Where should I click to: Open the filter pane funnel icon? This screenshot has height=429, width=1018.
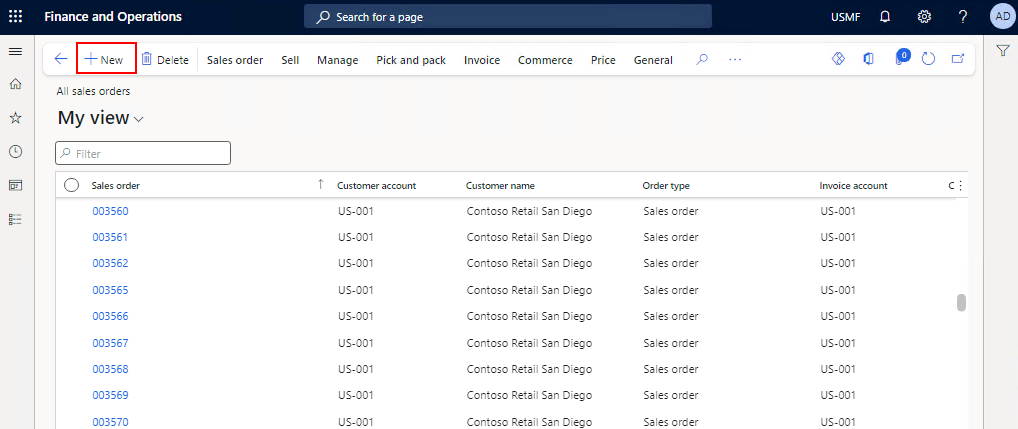(1002, 51)
